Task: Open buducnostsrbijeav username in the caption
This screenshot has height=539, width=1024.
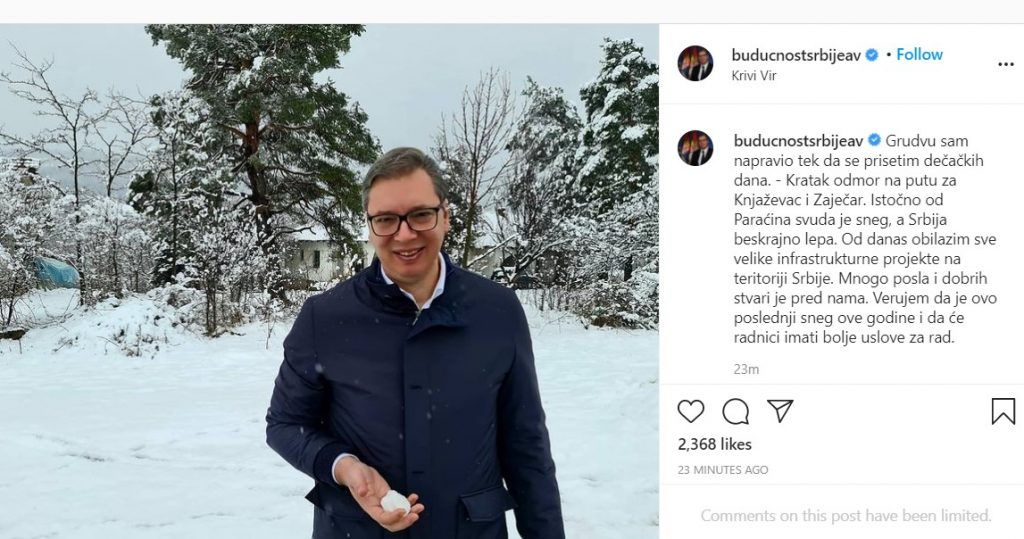Action: tap(799, 140)
